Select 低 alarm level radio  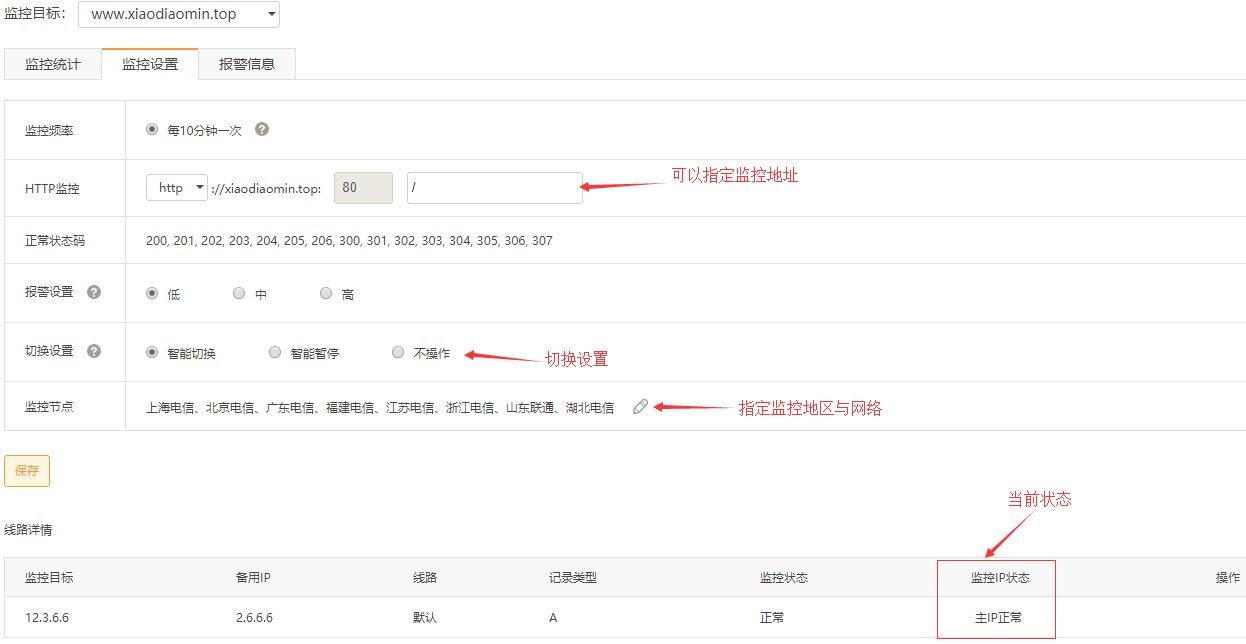pos(152,293)
